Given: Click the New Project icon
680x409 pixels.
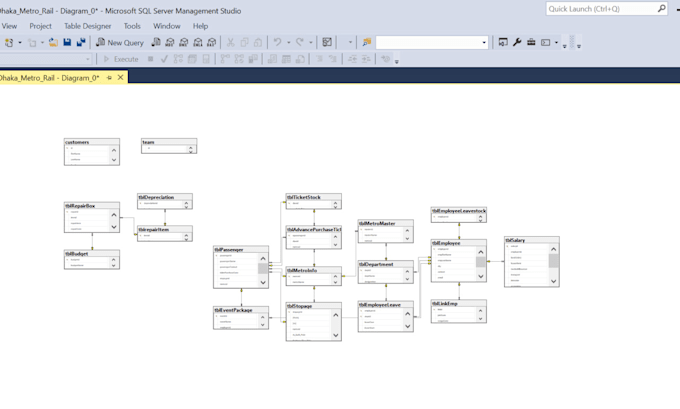Looking at the screenshot, I should [x=9, y=43].
